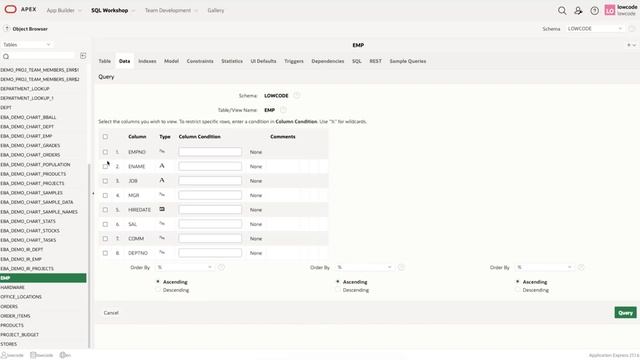
Task: Open the LO lowcode account avatar
Action: point(610,11)
